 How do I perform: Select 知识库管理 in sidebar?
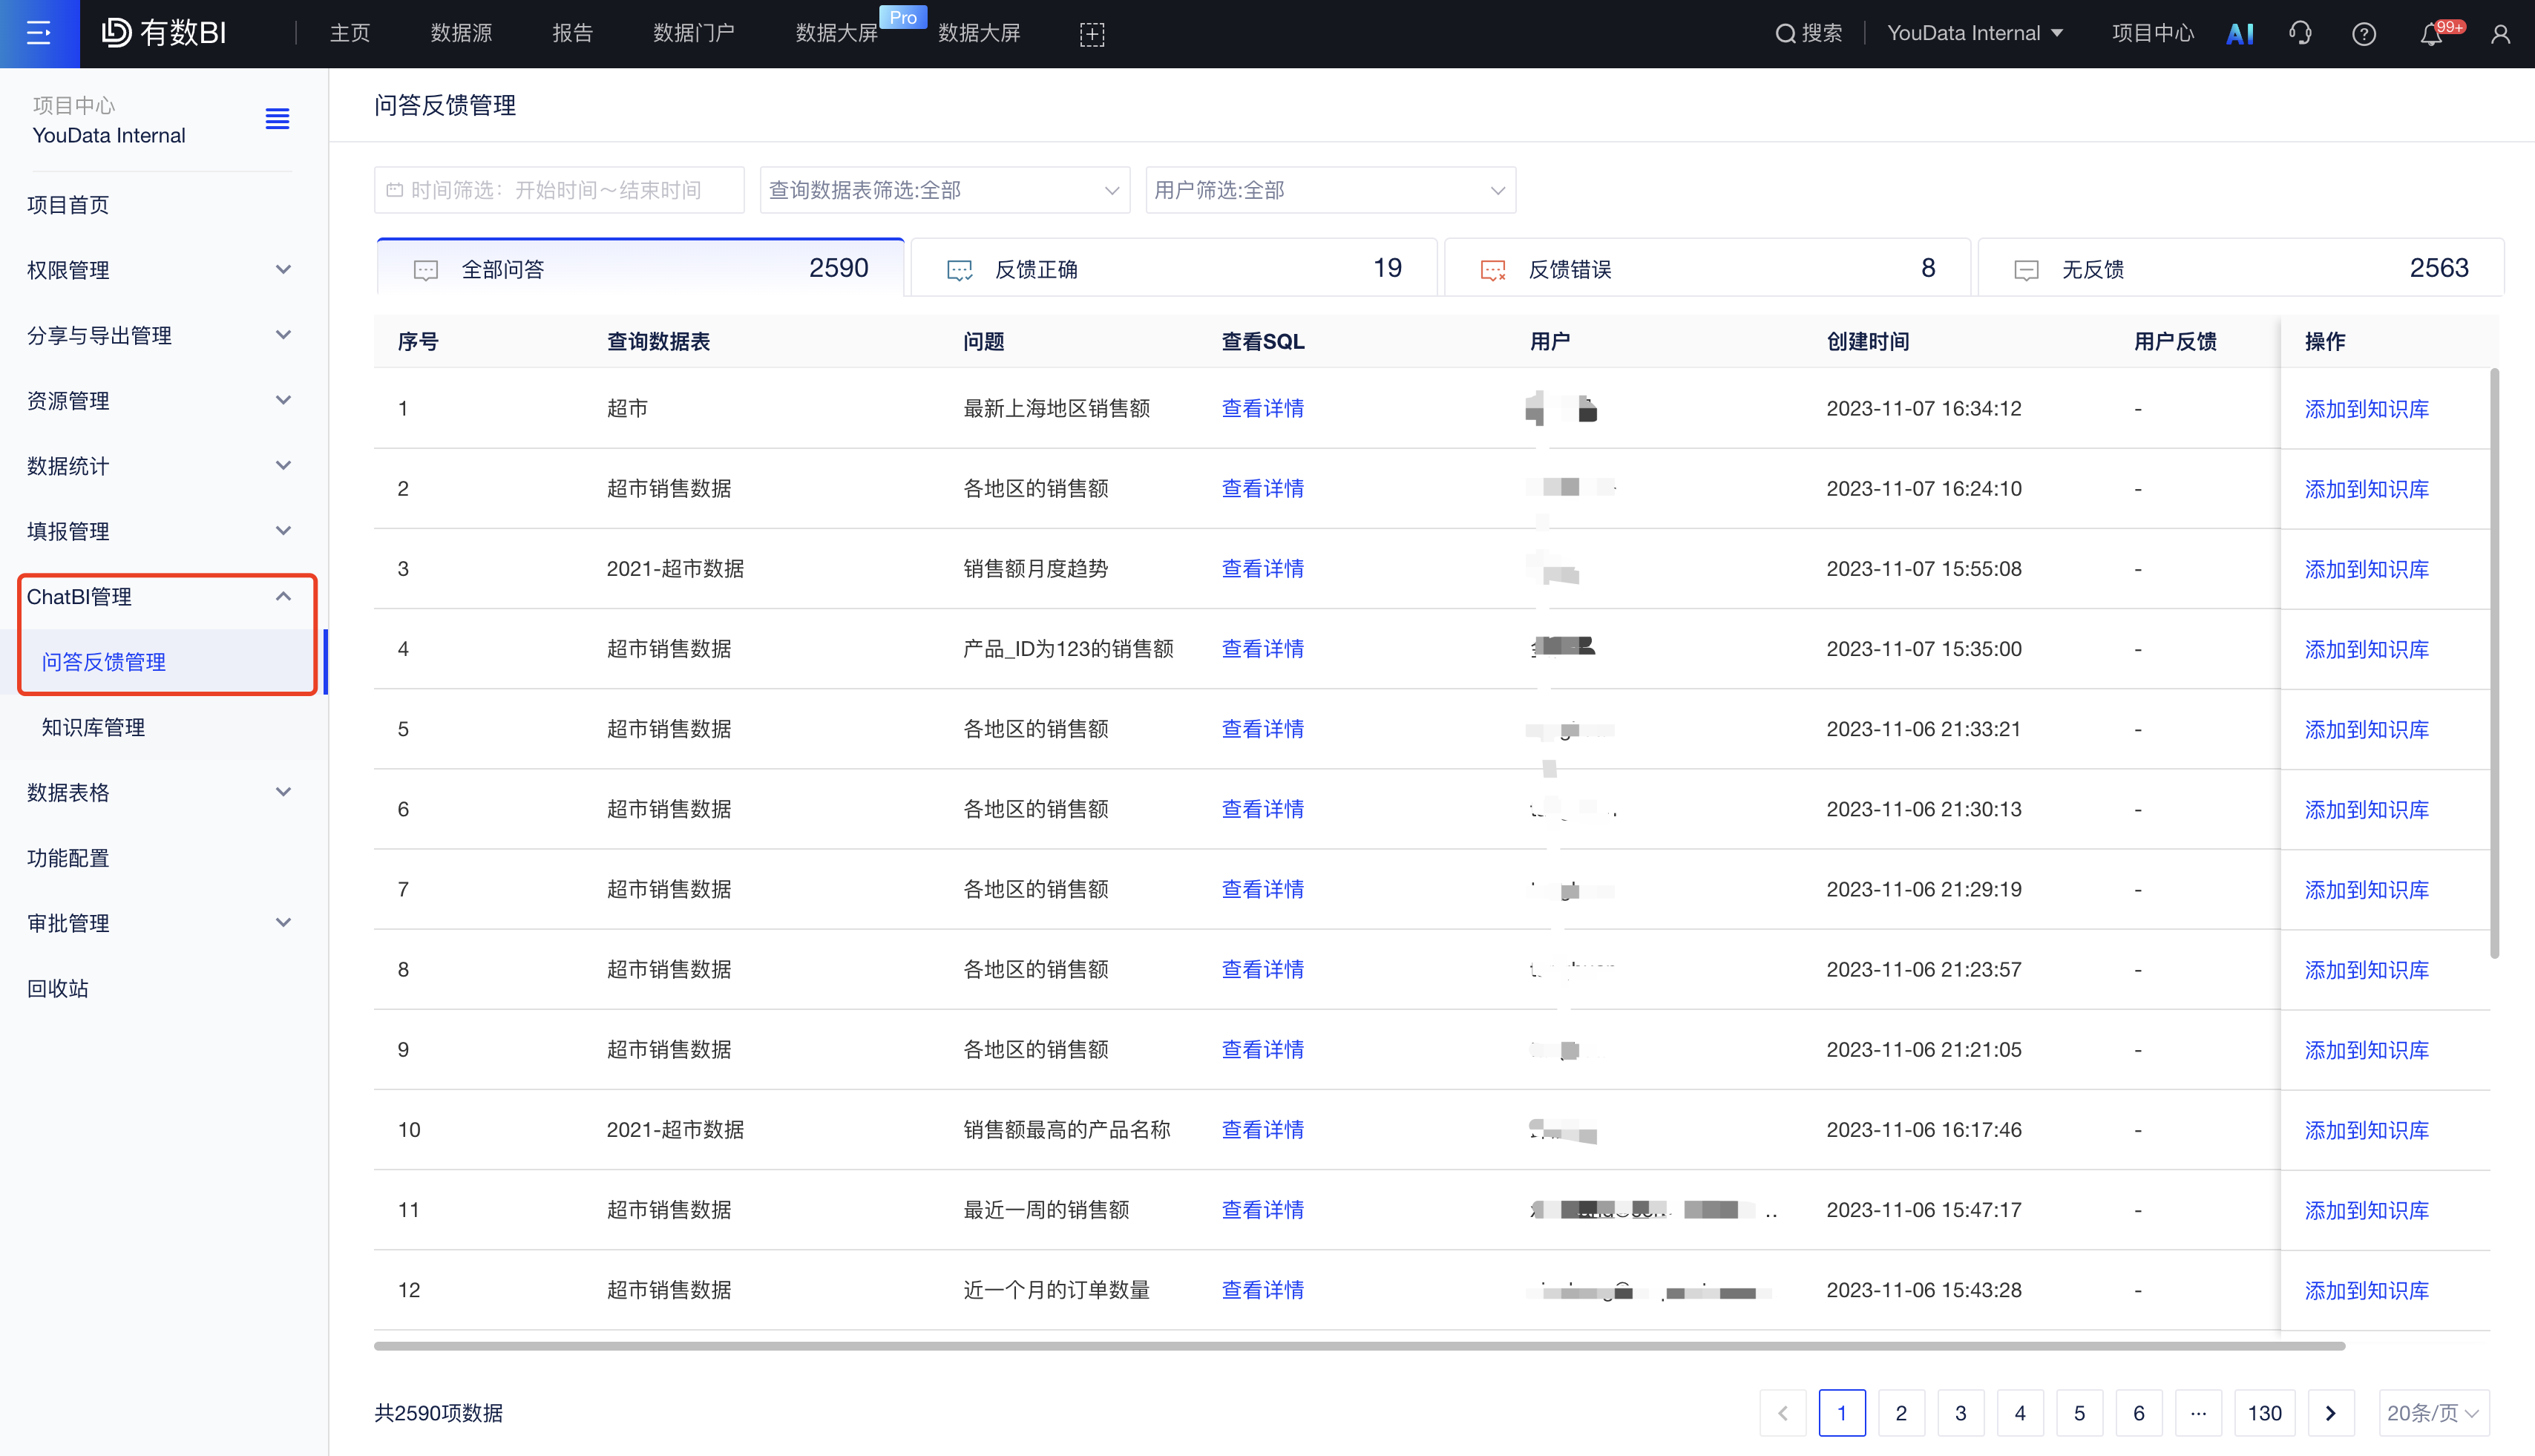coord(93,727)
